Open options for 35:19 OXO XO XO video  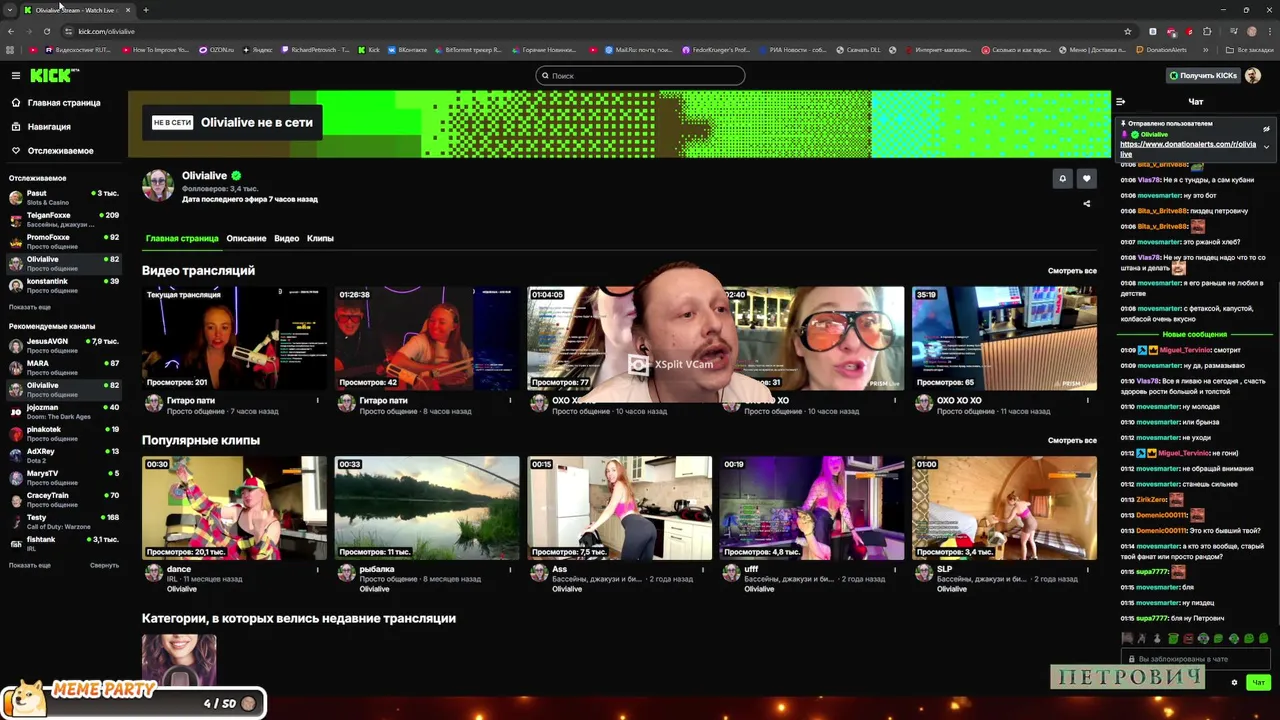pyautogui.click(x=1087, y=401)
